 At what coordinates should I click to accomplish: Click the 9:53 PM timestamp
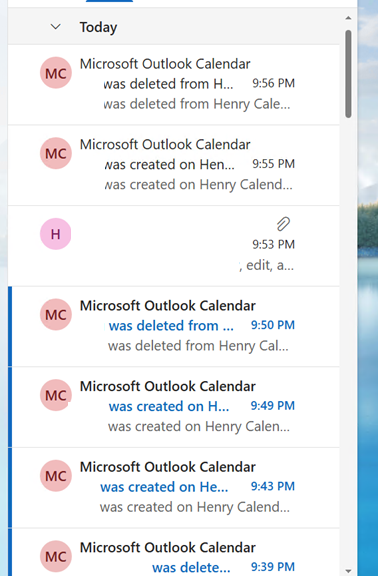click(273, 244)
